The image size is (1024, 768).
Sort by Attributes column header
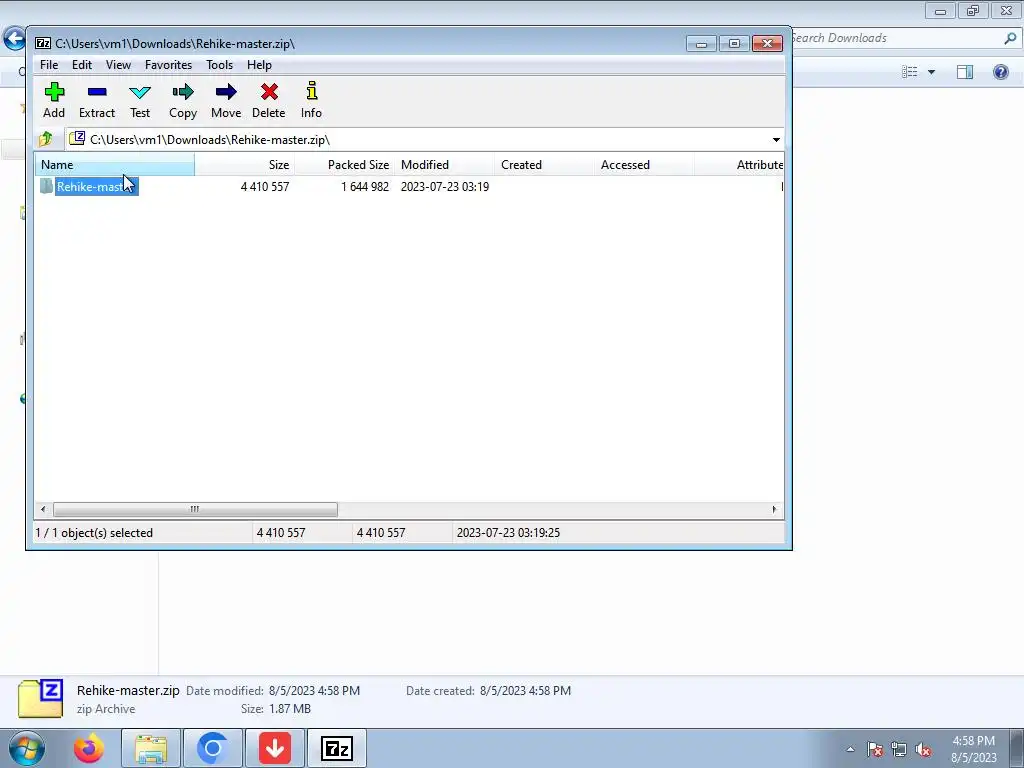click(x=739, y=165)
